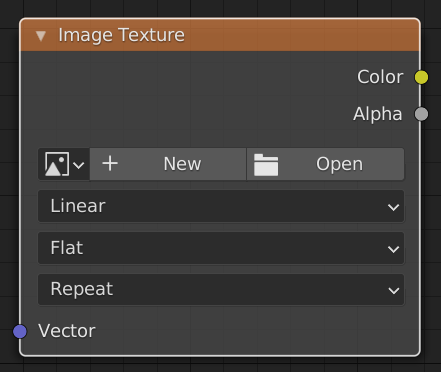Click the chevron on the Linear field

(394, 207)
